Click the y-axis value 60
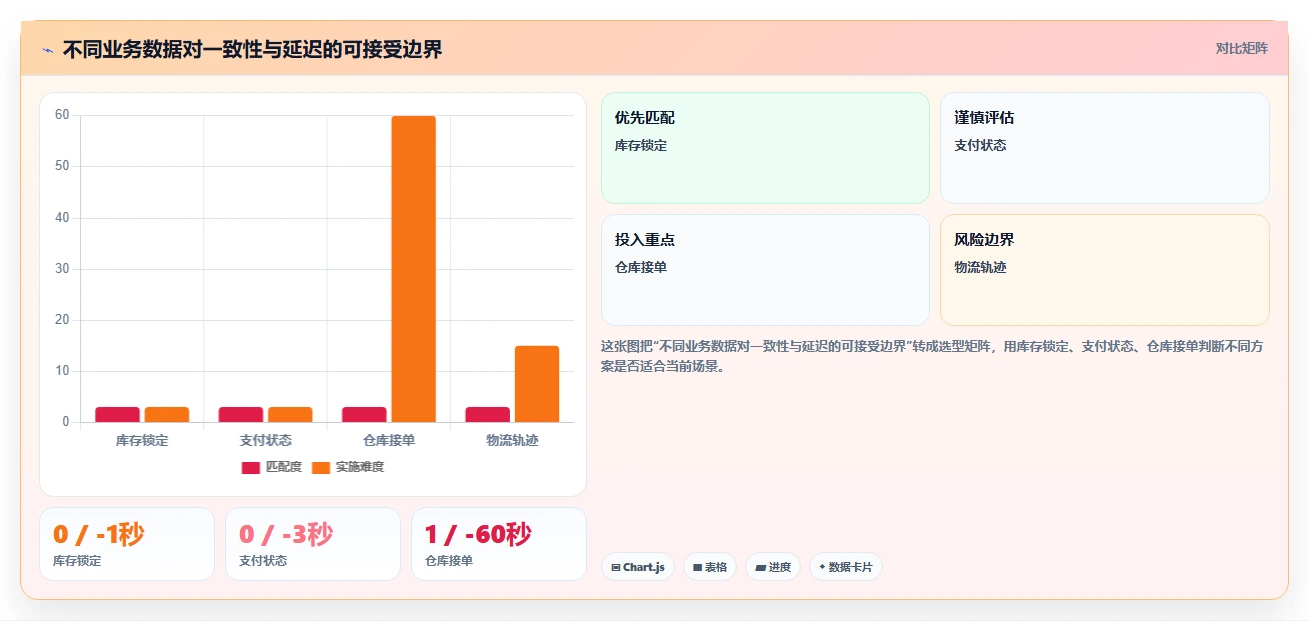 [62, 115]
